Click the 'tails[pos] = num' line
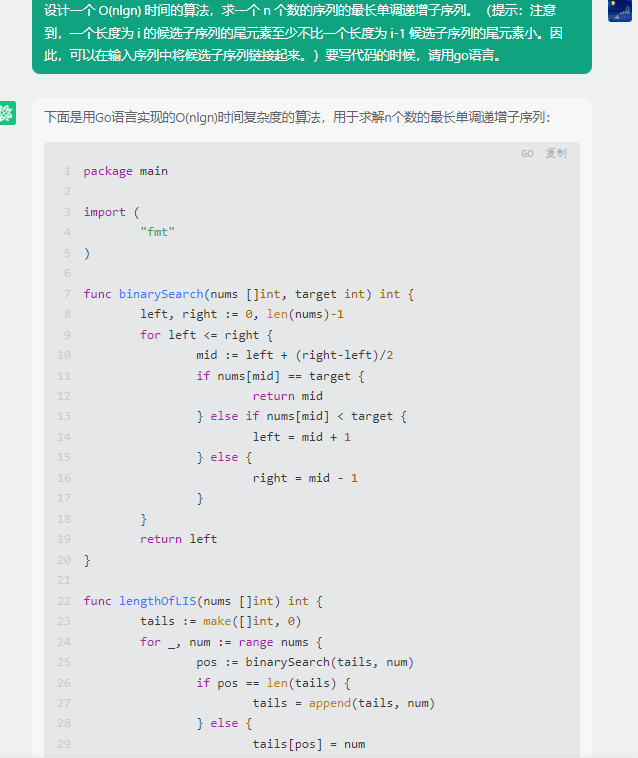This screenshot has width=638, height=758. 309,744
